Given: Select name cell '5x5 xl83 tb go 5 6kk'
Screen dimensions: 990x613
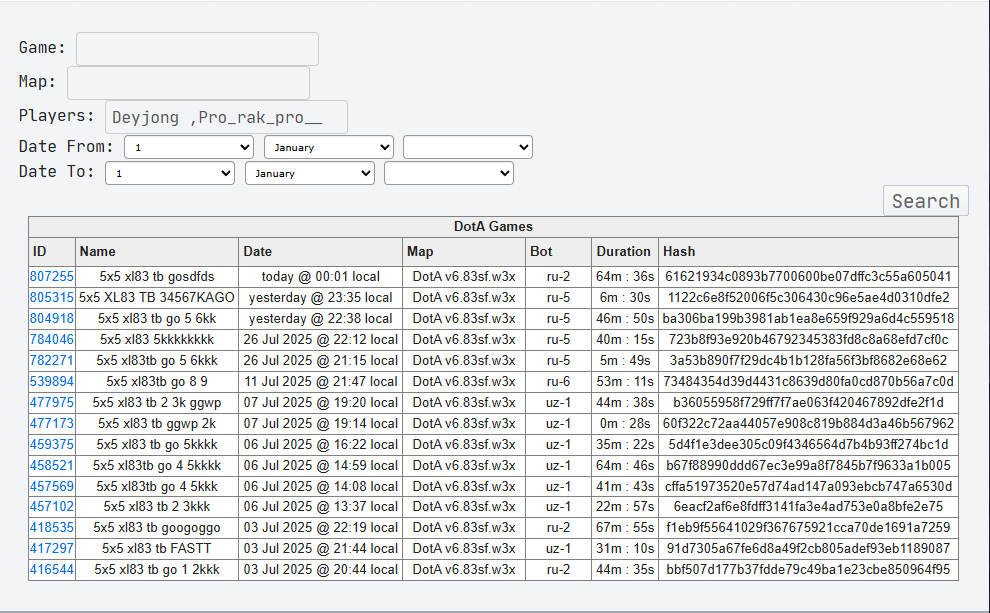Looking at the screenshot, I should [x=157, y=318].
